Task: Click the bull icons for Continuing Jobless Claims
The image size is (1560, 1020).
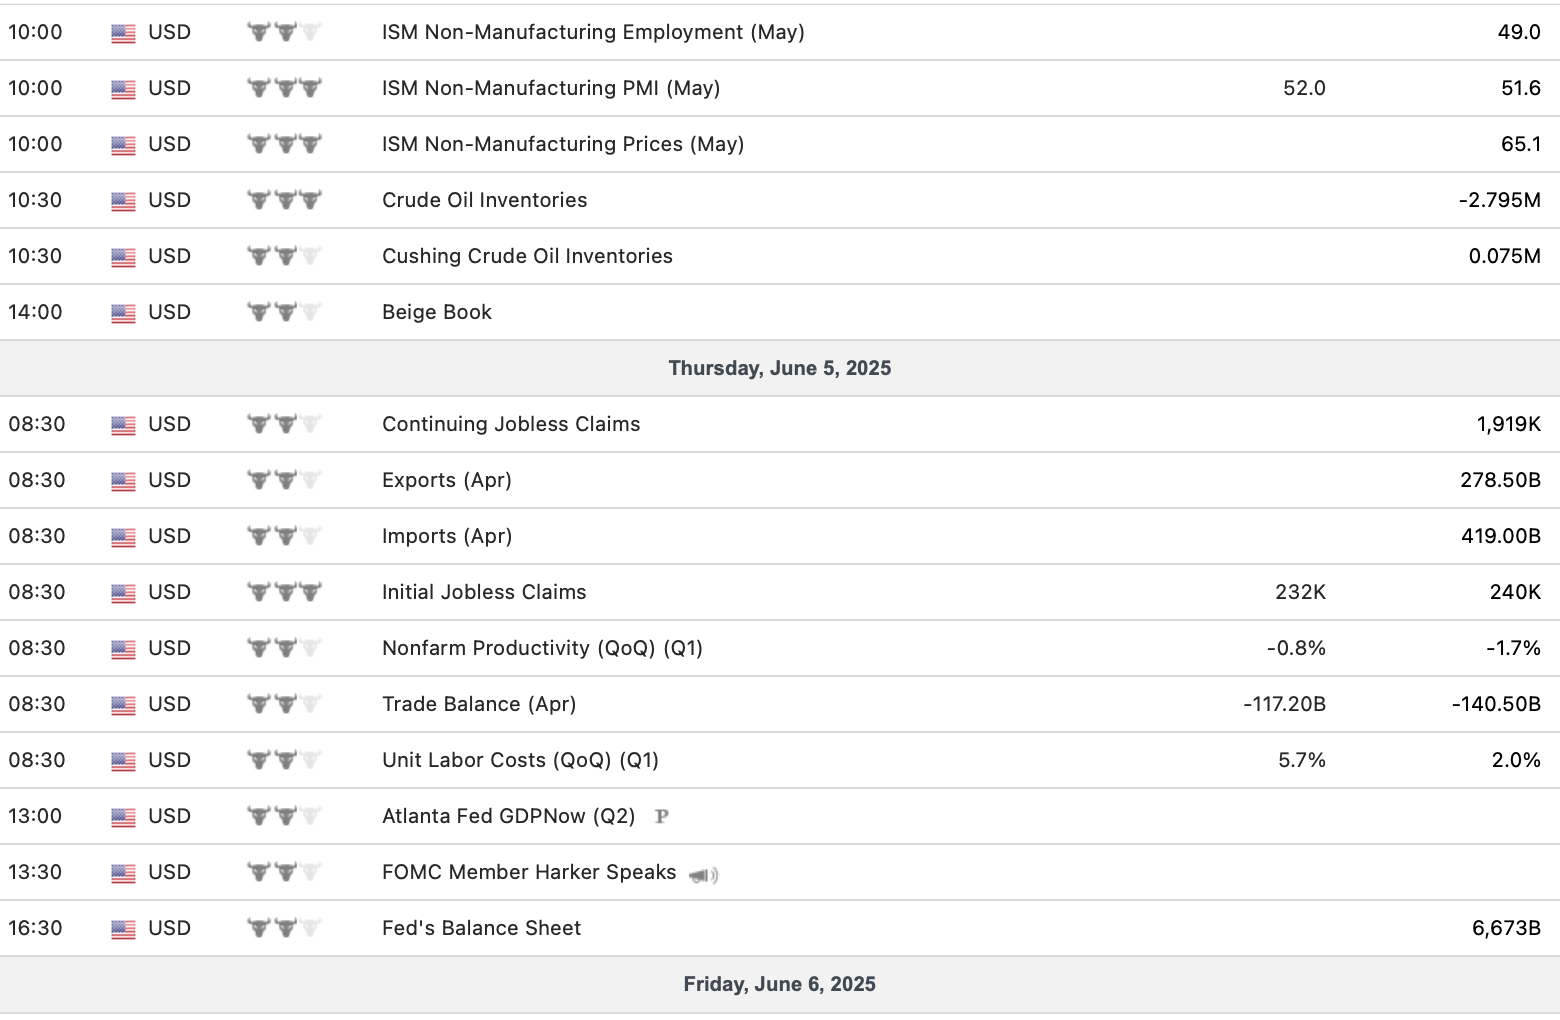Action: point(284,424)
